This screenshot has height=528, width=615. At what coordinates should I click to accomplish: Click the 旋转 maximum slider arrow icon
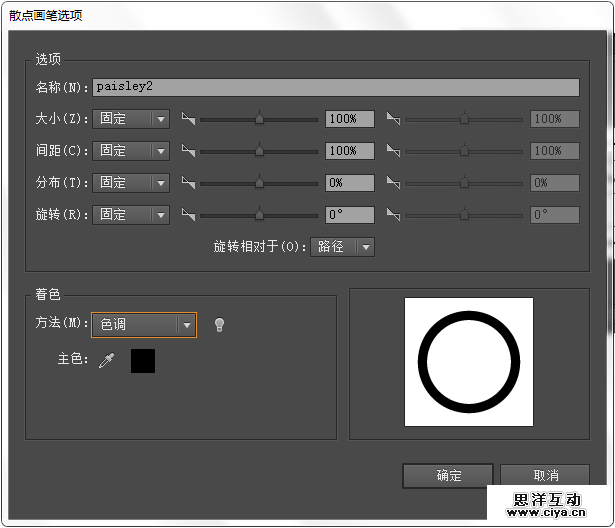pyautogui.click(x=393, y=215)
